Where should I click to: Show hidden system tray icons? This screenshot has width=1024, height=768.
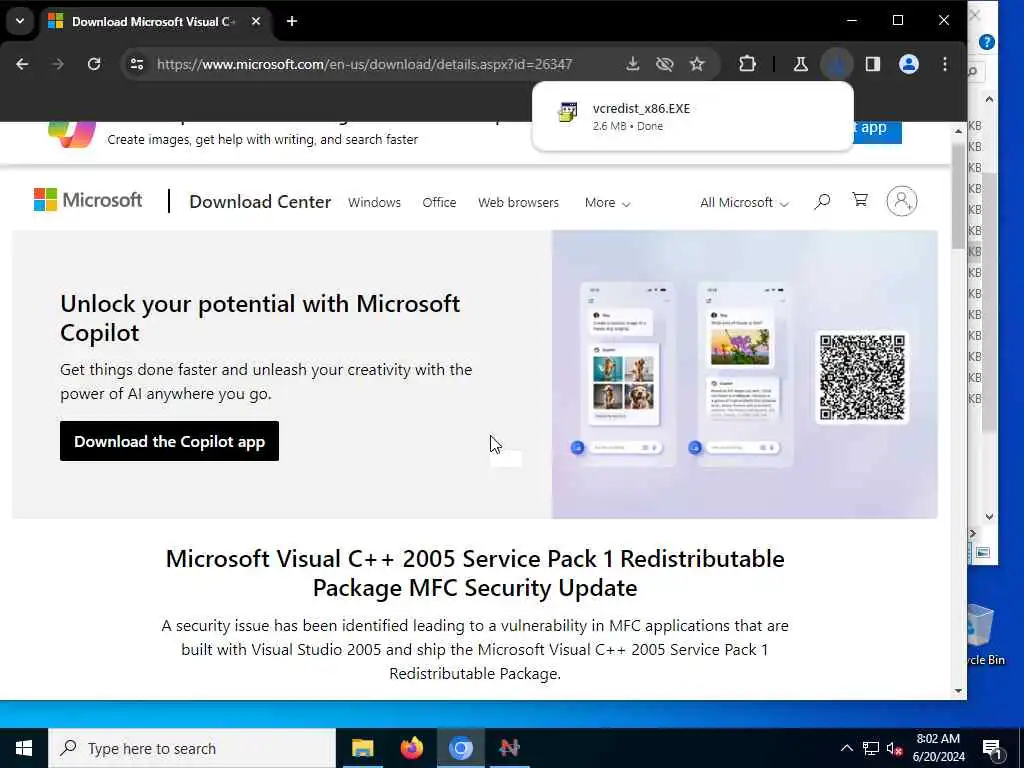pyautogui.click(x=846, y=748)
